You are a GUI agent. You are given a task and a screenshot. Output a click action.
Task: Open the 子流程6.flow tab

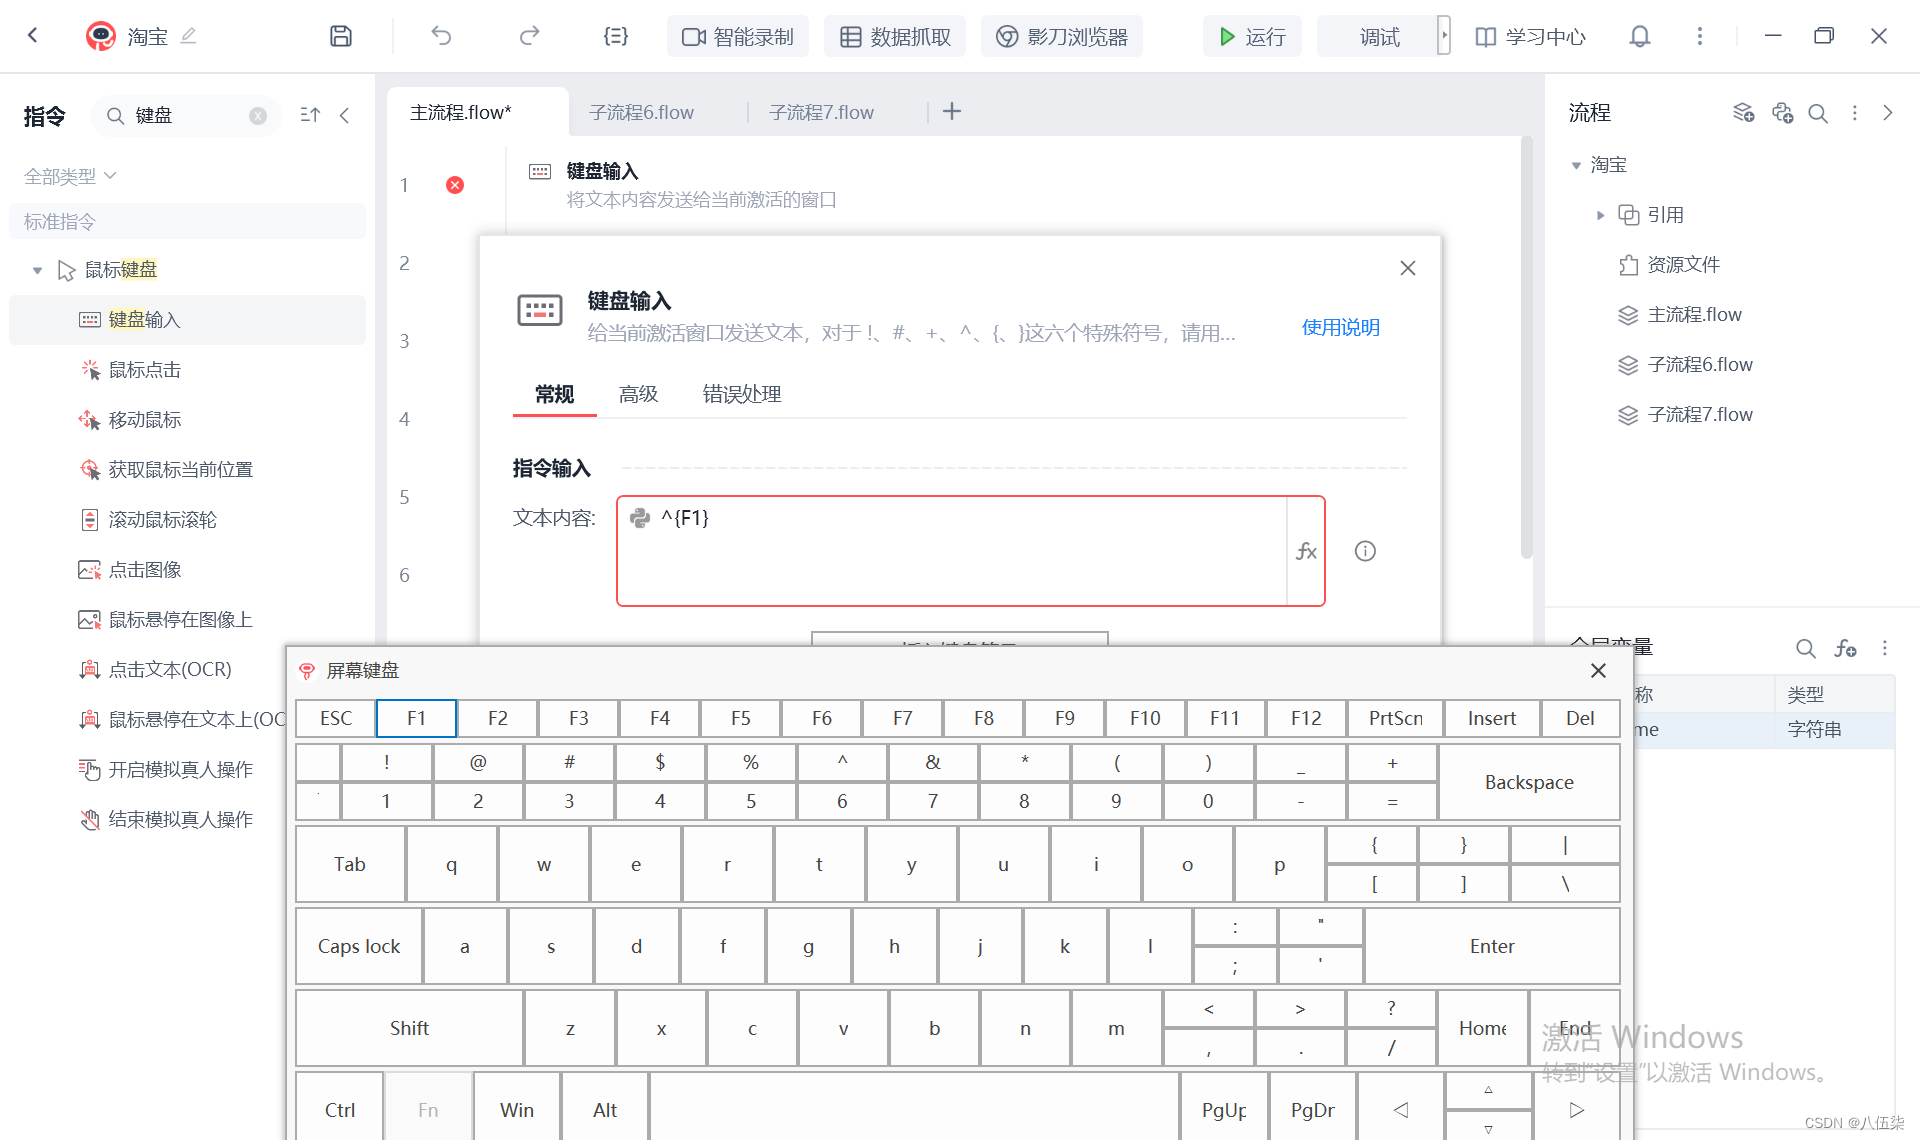coord(641,112)
